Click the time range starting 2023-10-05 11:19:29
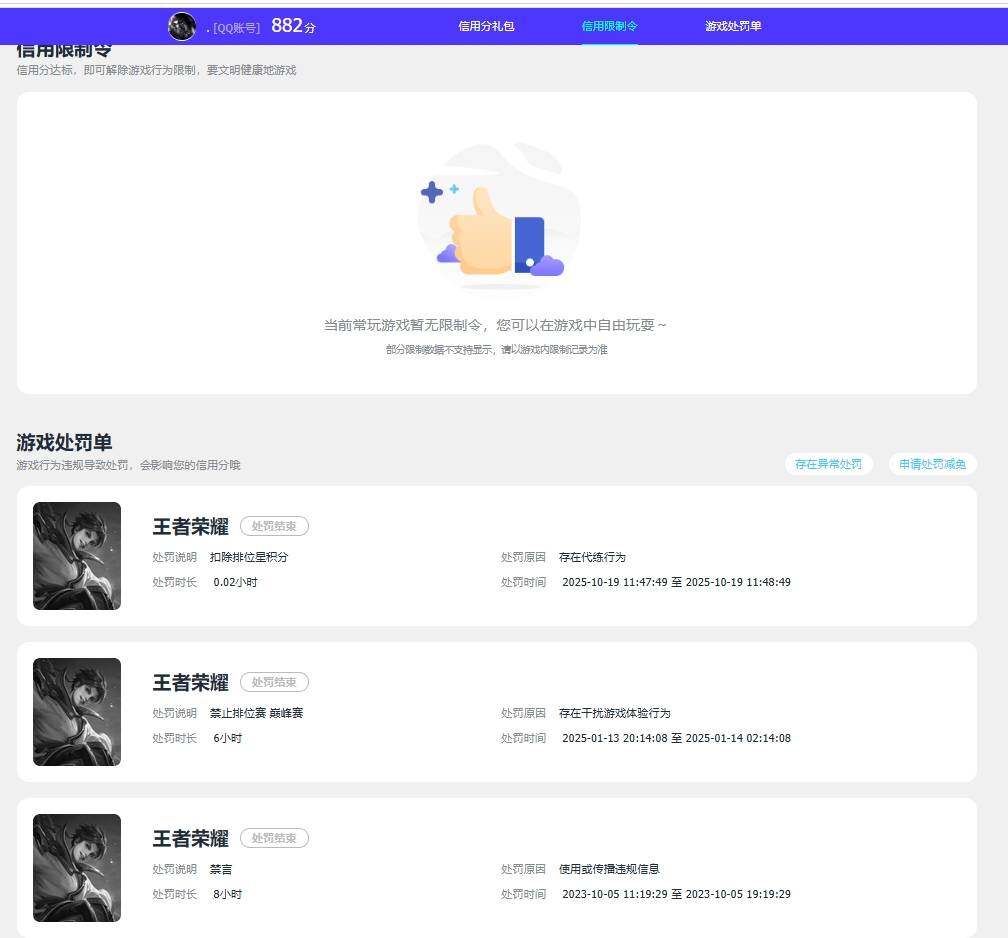The image size is (1008, 938). click(x=676, y=895)
